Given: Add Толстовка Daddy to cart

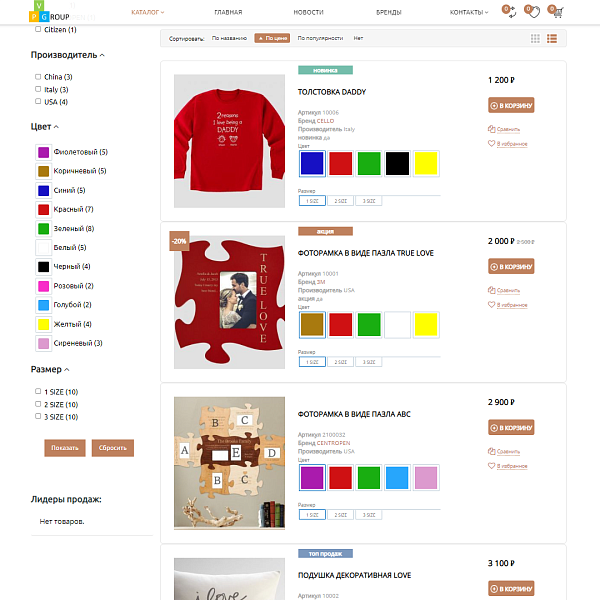Looking at the screenshot, I should [511, 105].
